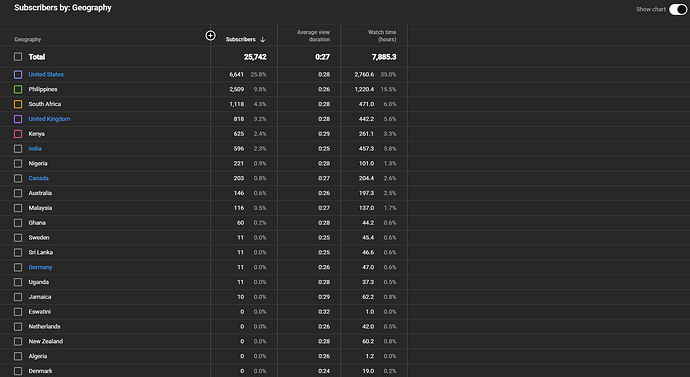Image resolution: width=690 pixels, height=377 pixels.
Task: Click the Malaysia row label
Action: (x=40, y=208)
